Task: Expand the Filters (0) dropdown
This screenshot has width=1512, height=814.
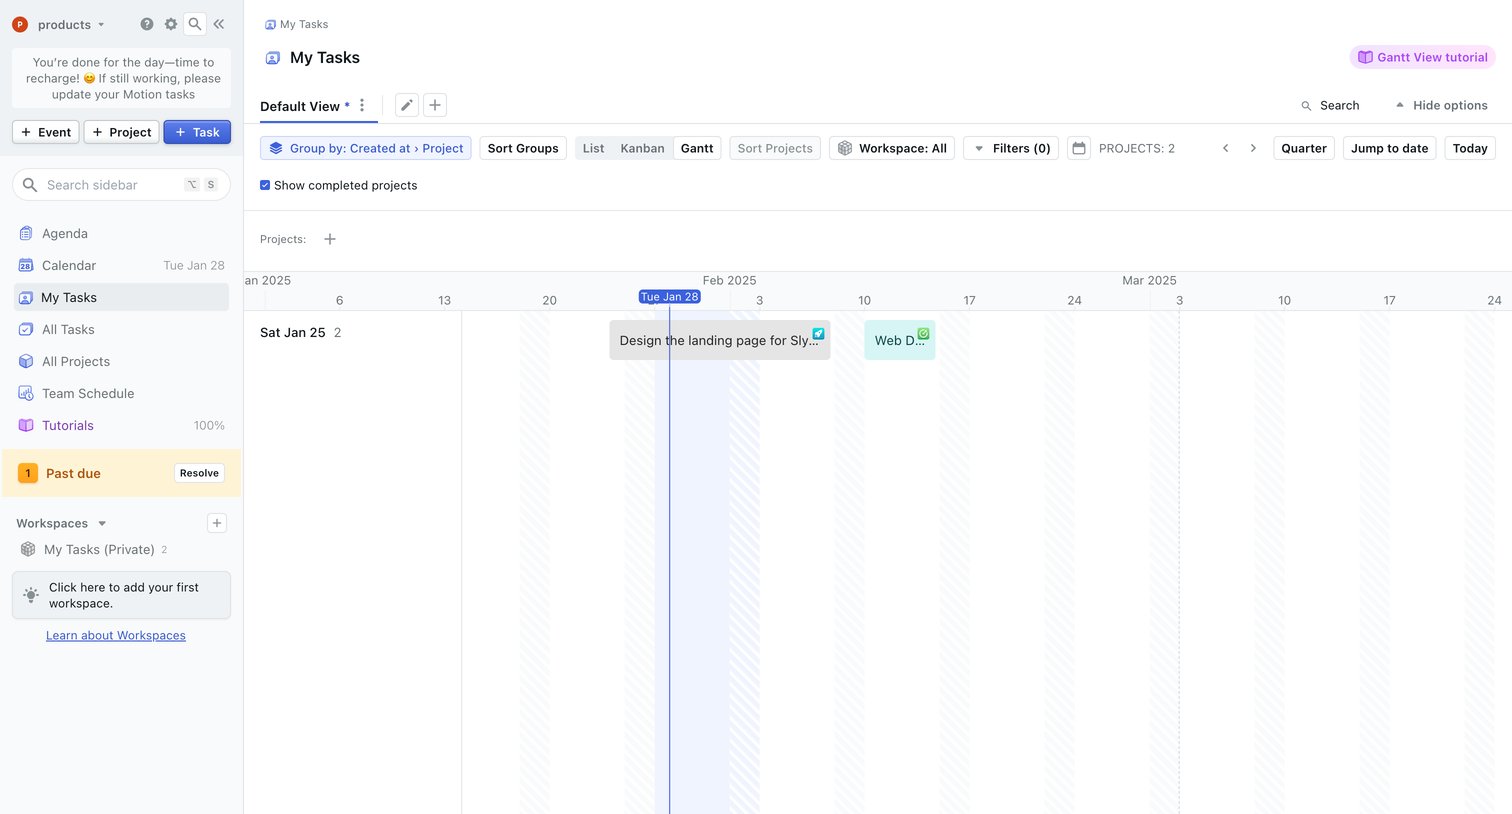Action: coord(1011,148)
